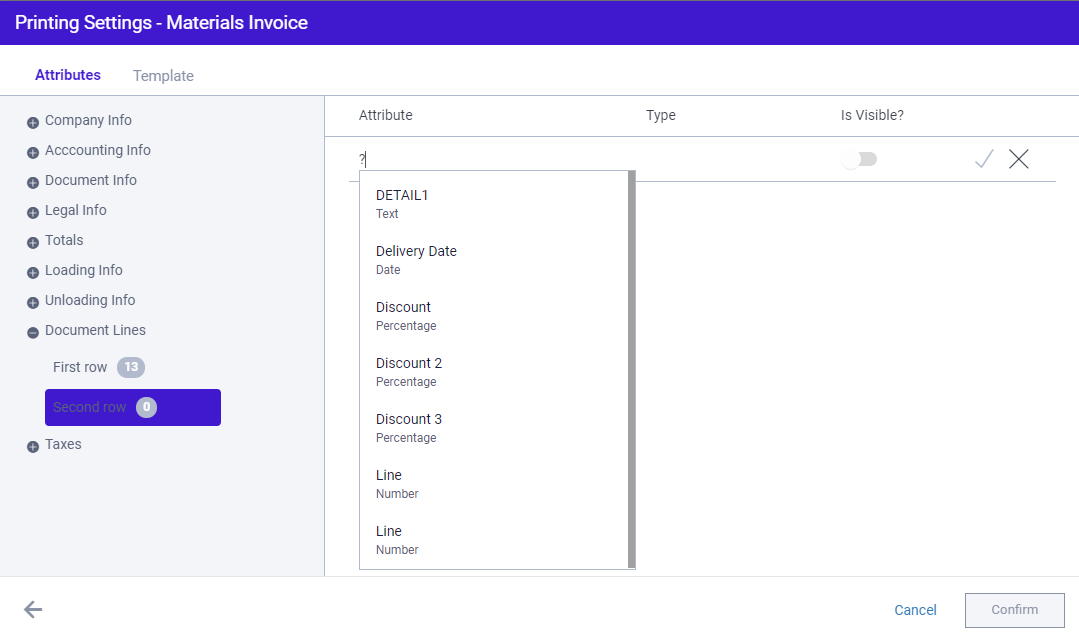Collapse the Document Lines node
Viewport: 1079px width, 638px height.
tap(32, 333)
